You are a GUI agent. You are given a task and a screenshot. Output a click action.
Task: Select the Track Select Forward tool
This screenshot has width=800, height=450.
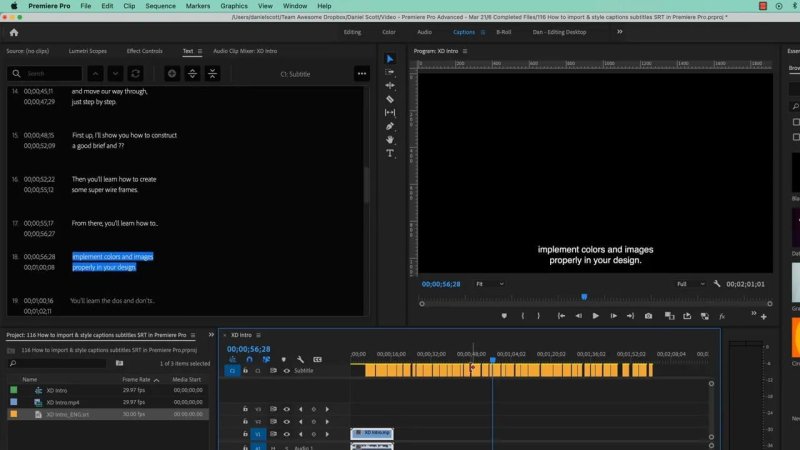[x=390, y=72]
